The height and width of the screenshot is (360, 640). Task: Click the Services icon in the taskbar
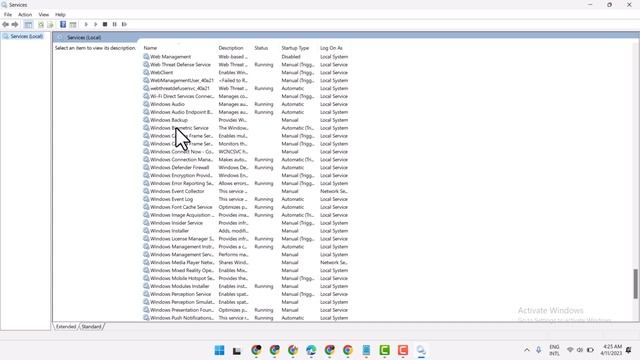coord(421,350)
